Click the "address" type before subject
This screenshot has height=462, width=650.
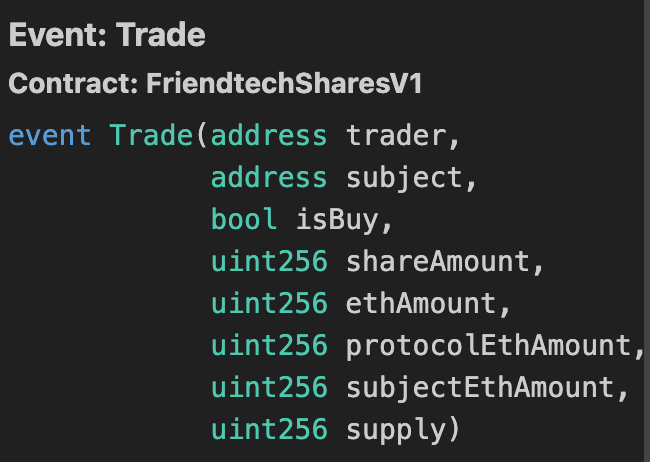269,178
